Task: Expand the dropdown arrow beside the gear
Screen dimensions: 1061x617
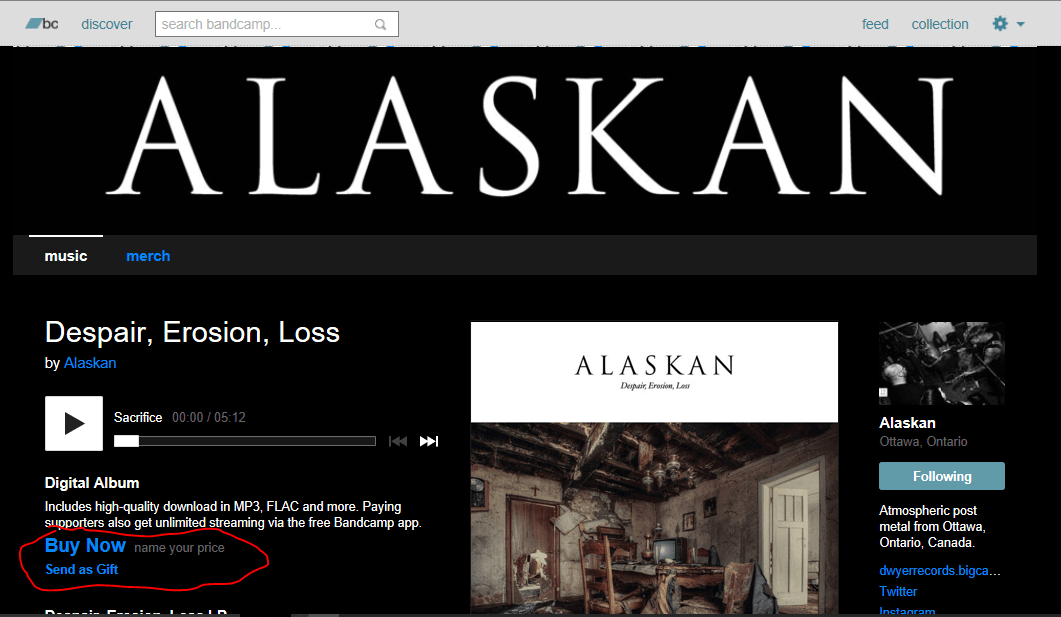Action: click(x=1020, y=24)
